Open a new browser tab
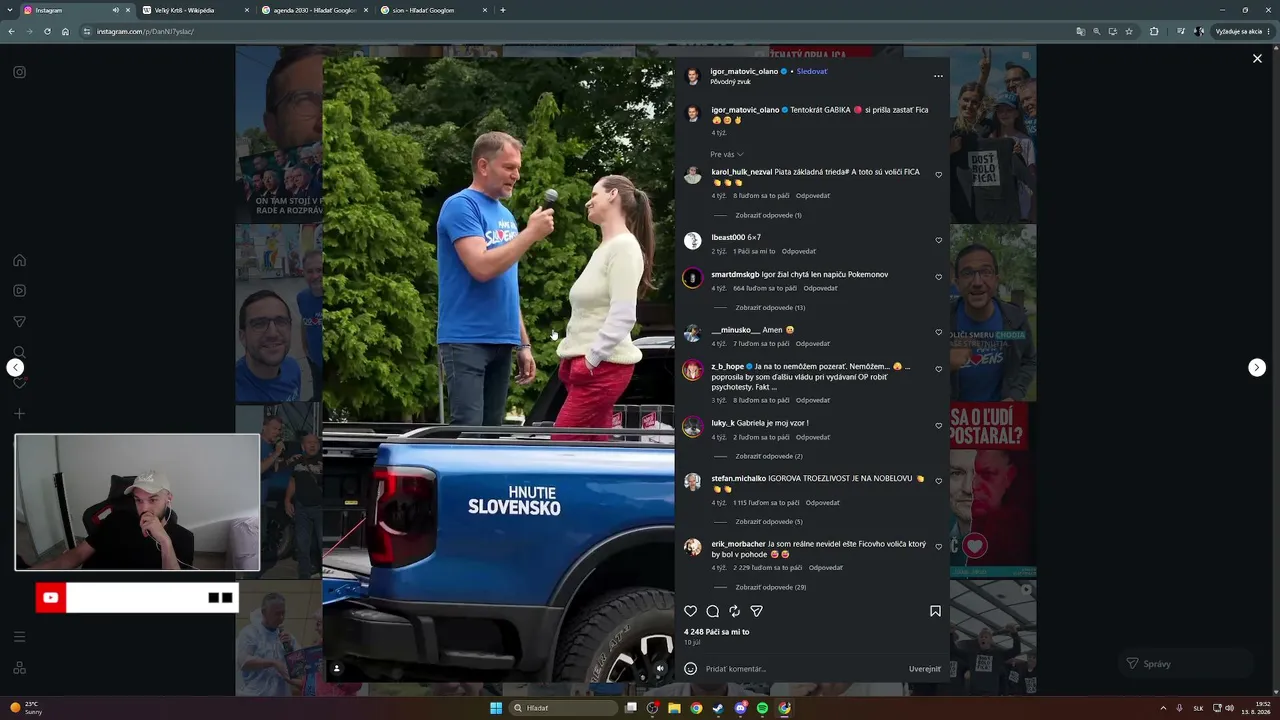 point(502,10)
